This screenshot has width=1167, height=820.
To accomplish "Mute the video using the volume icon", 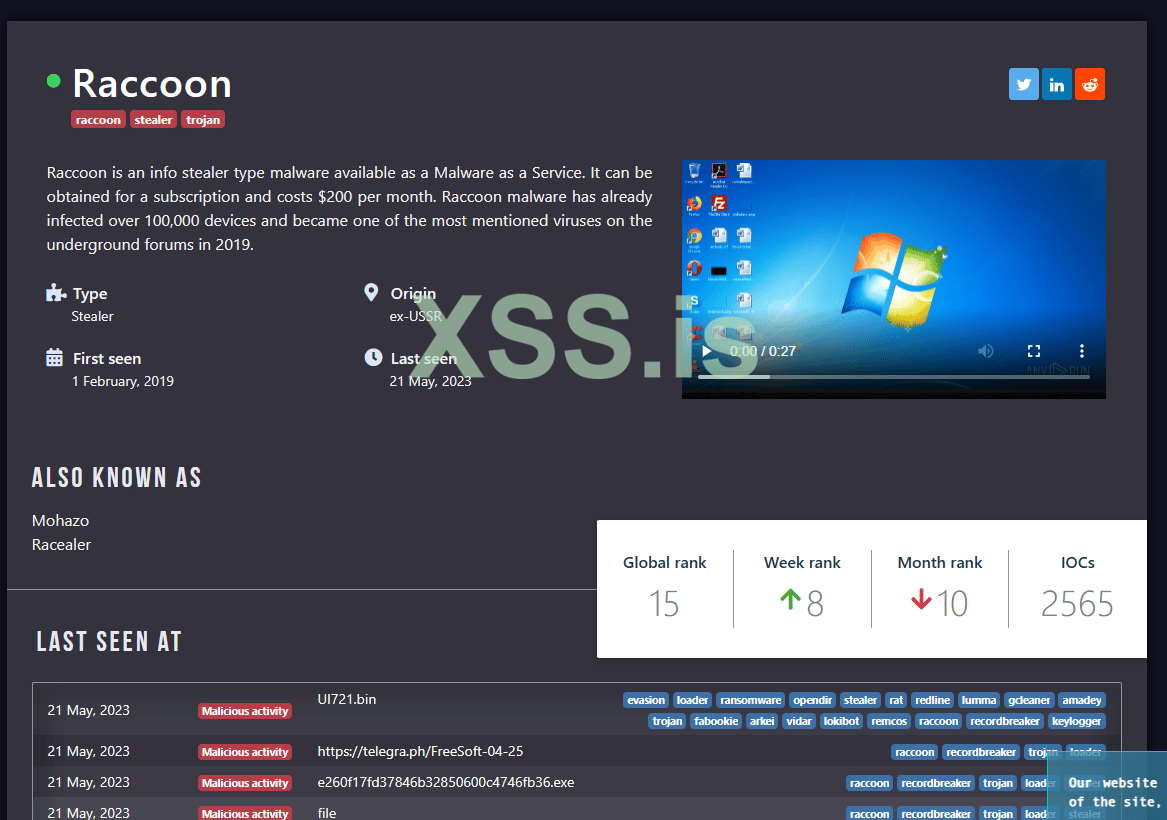I will [985, 351].
